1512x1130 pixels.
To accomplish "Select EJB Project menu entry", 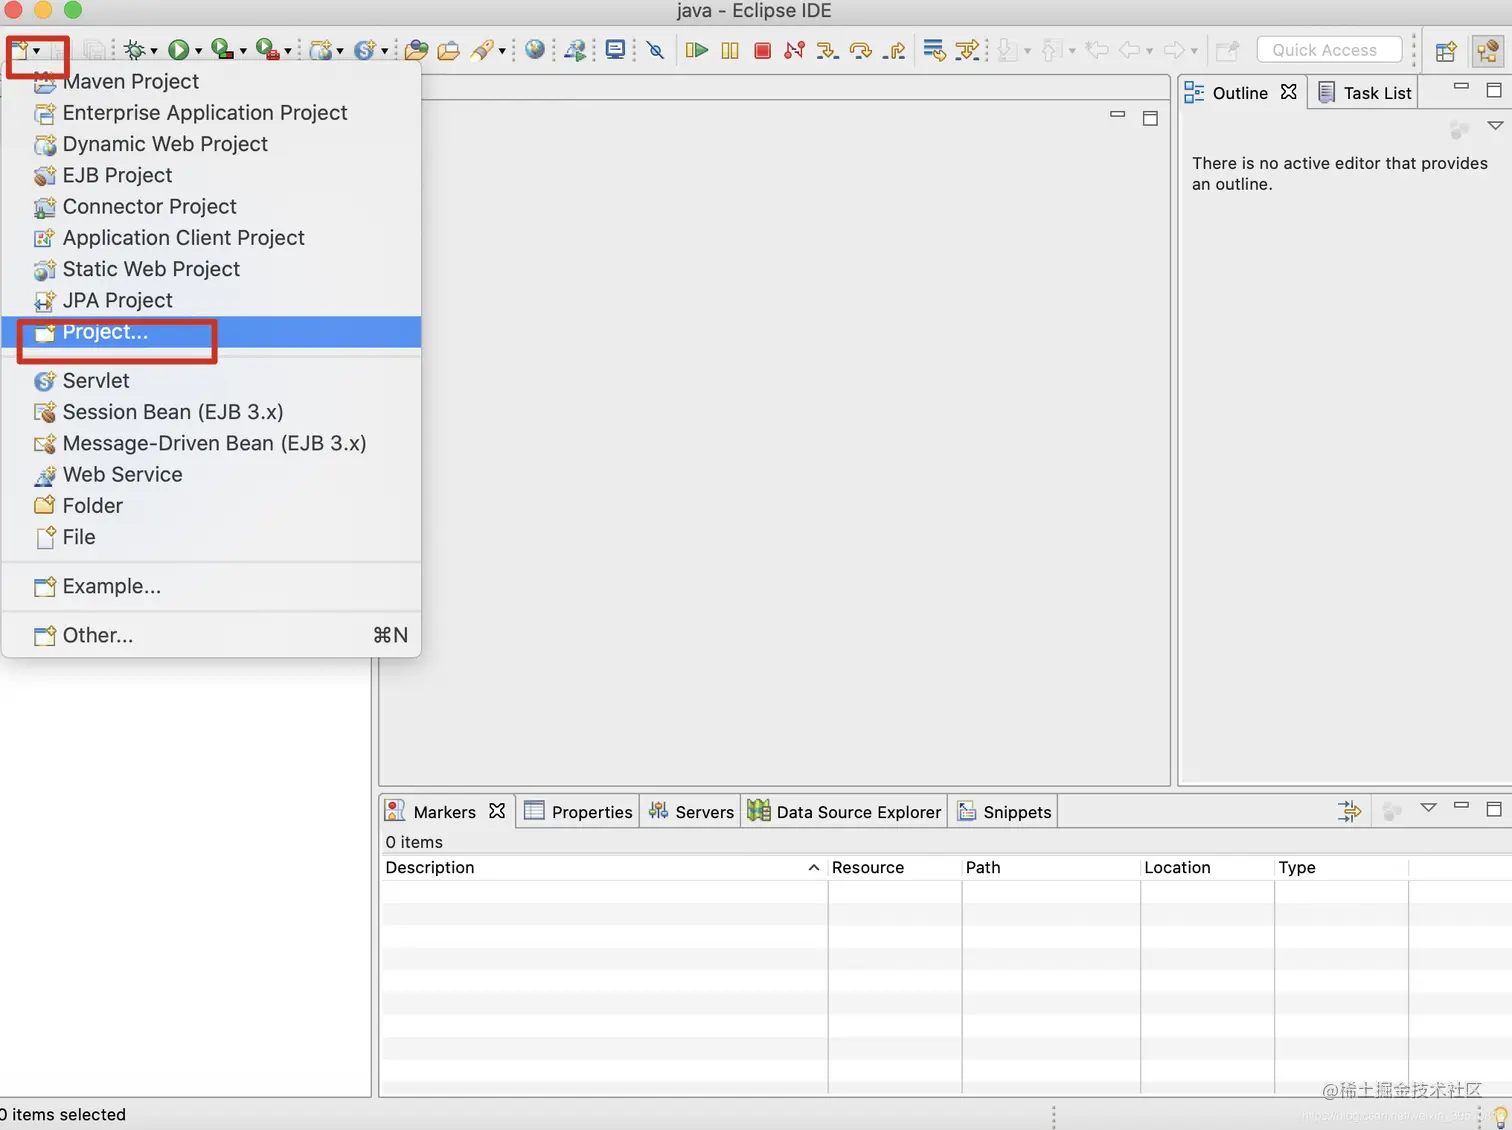I will click(x=211, y=175).
